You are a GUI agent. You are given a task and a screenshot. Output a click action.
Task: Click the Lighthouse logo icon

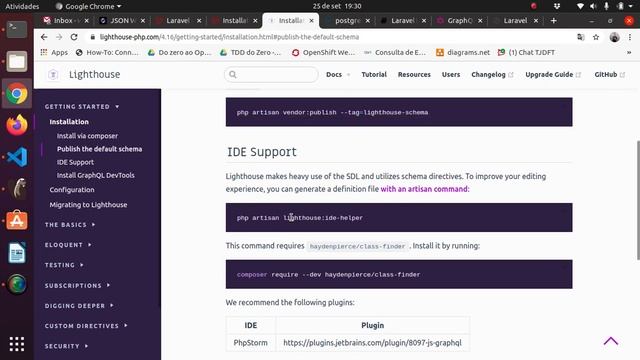(x=53, y=74)
